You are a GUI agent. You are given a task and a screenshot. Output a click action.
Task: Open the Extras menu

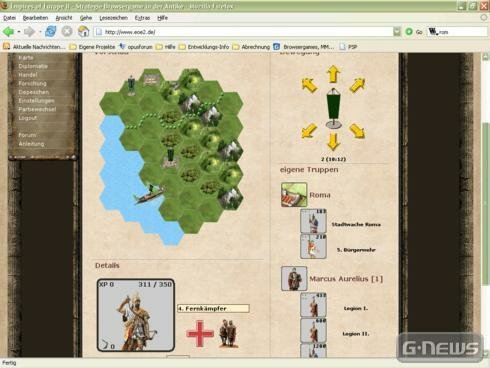(142, 18)
